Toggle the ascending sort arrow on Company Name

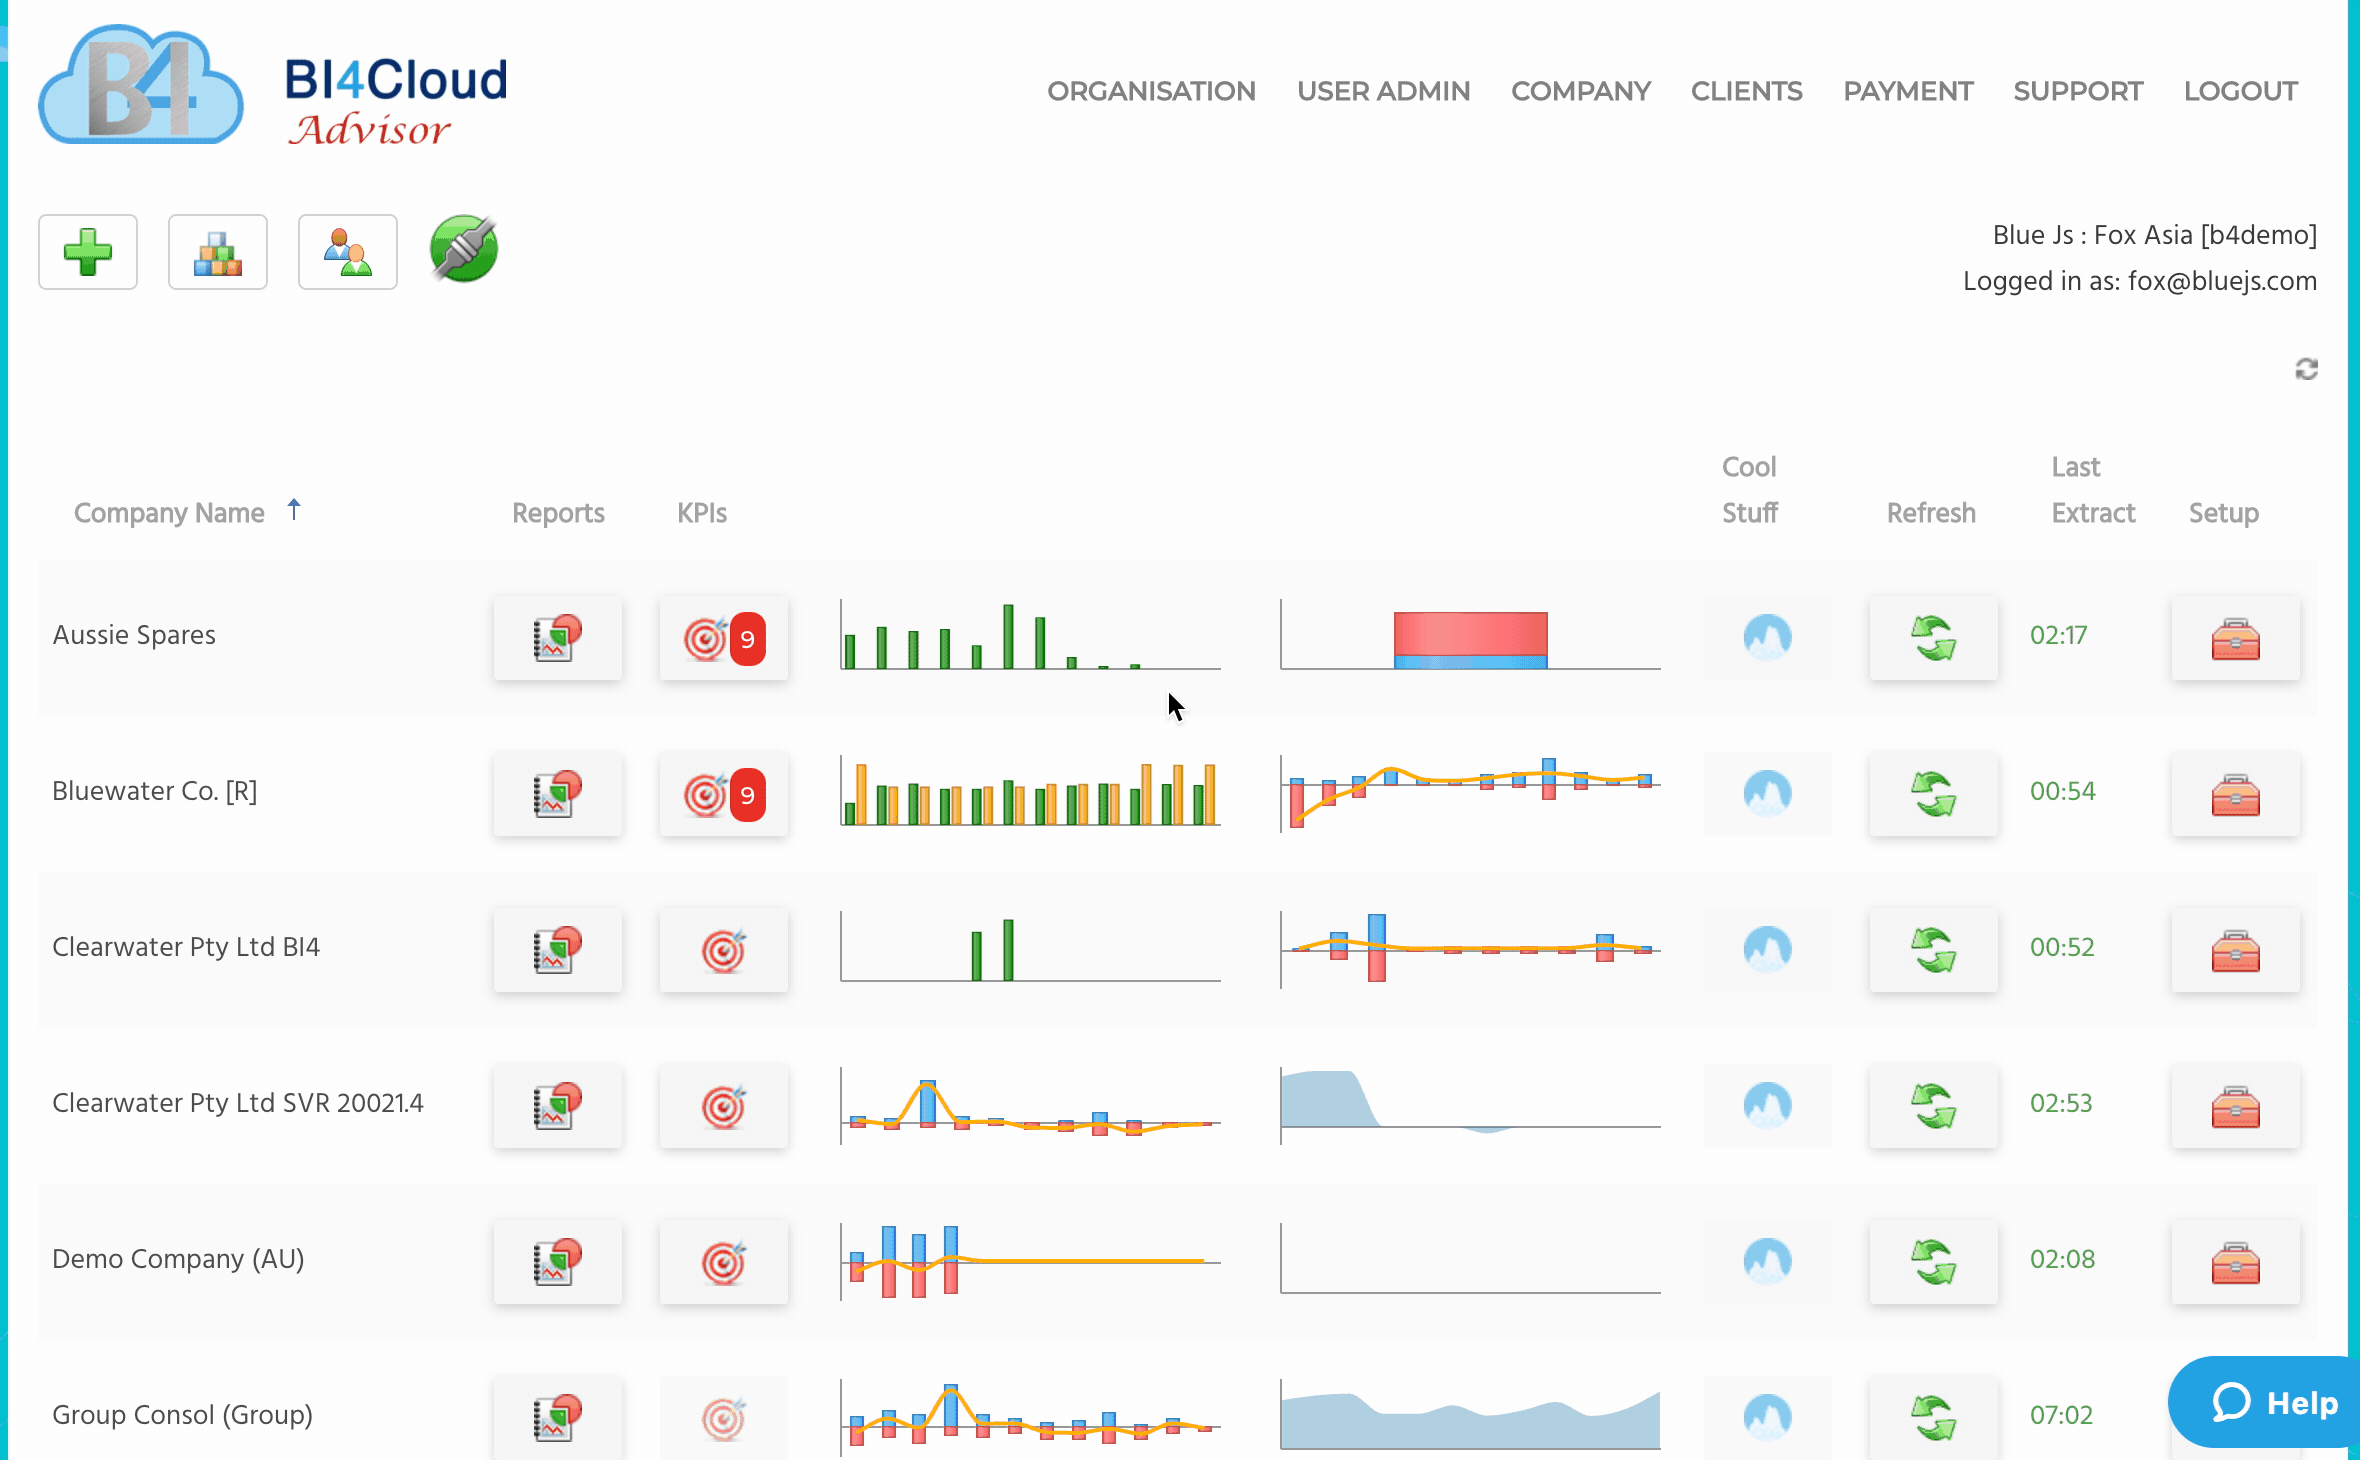click(x=294, y=510)
